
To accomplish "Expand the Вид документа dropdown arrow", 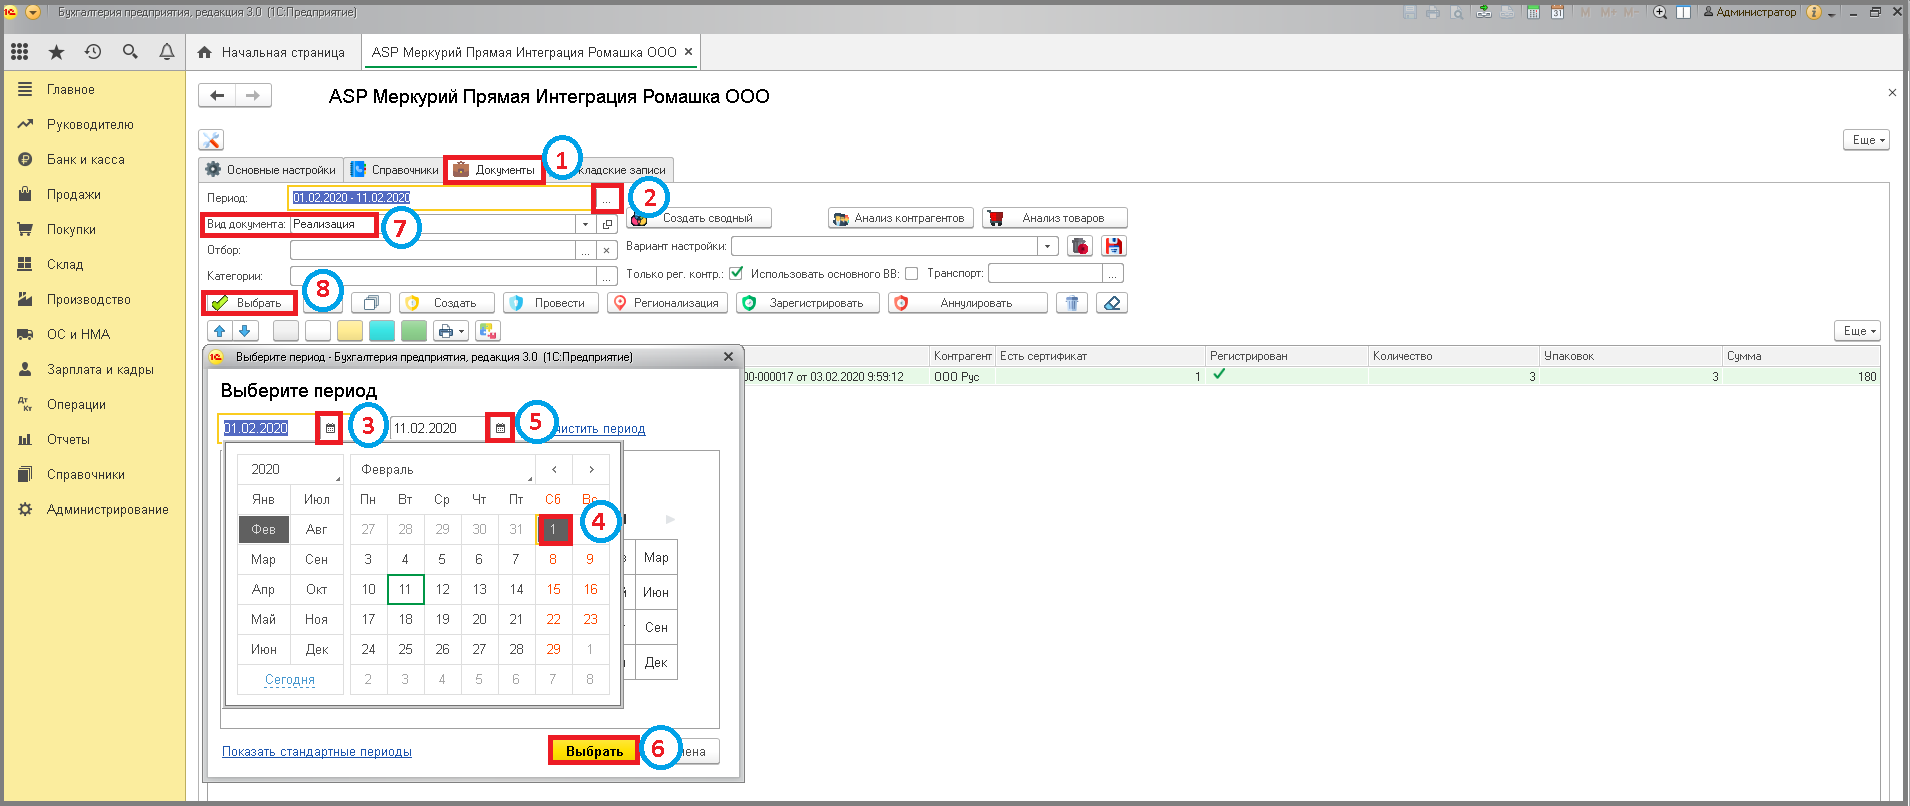I will (586, 225).
